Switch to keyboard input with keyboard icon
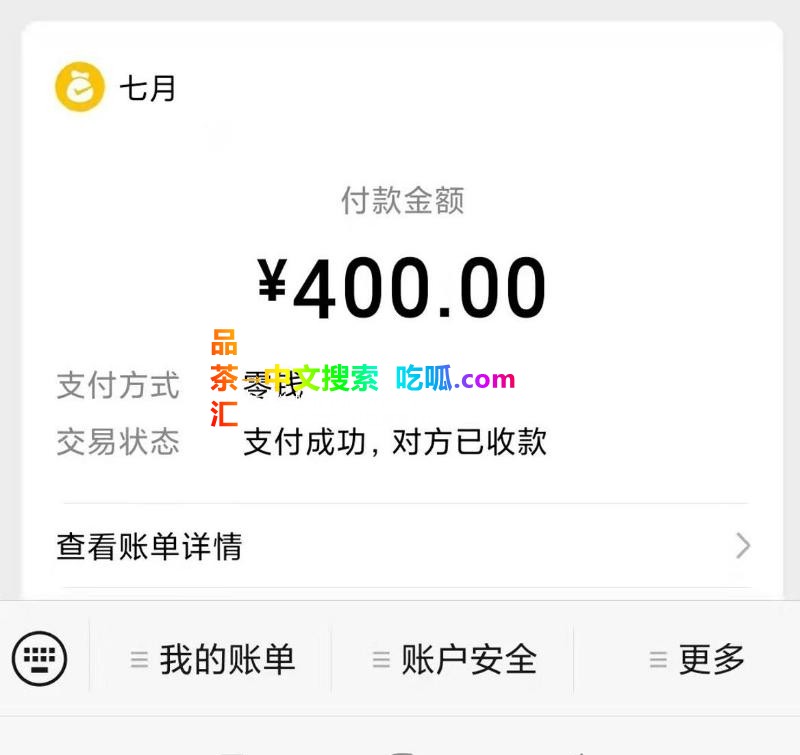 click(40, 659)
